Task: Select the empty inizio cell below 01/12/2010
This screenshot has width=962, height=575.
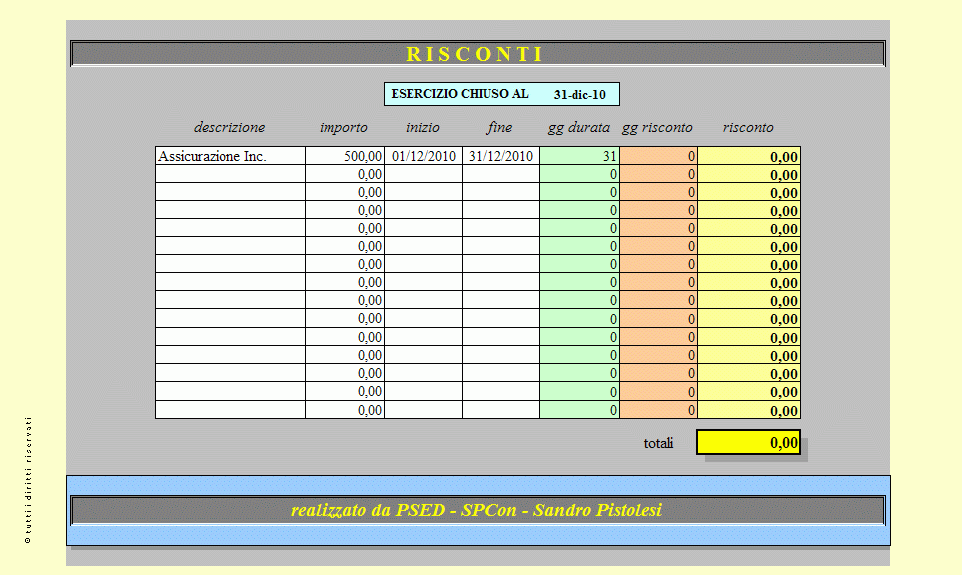Action: tap(423, 174)
